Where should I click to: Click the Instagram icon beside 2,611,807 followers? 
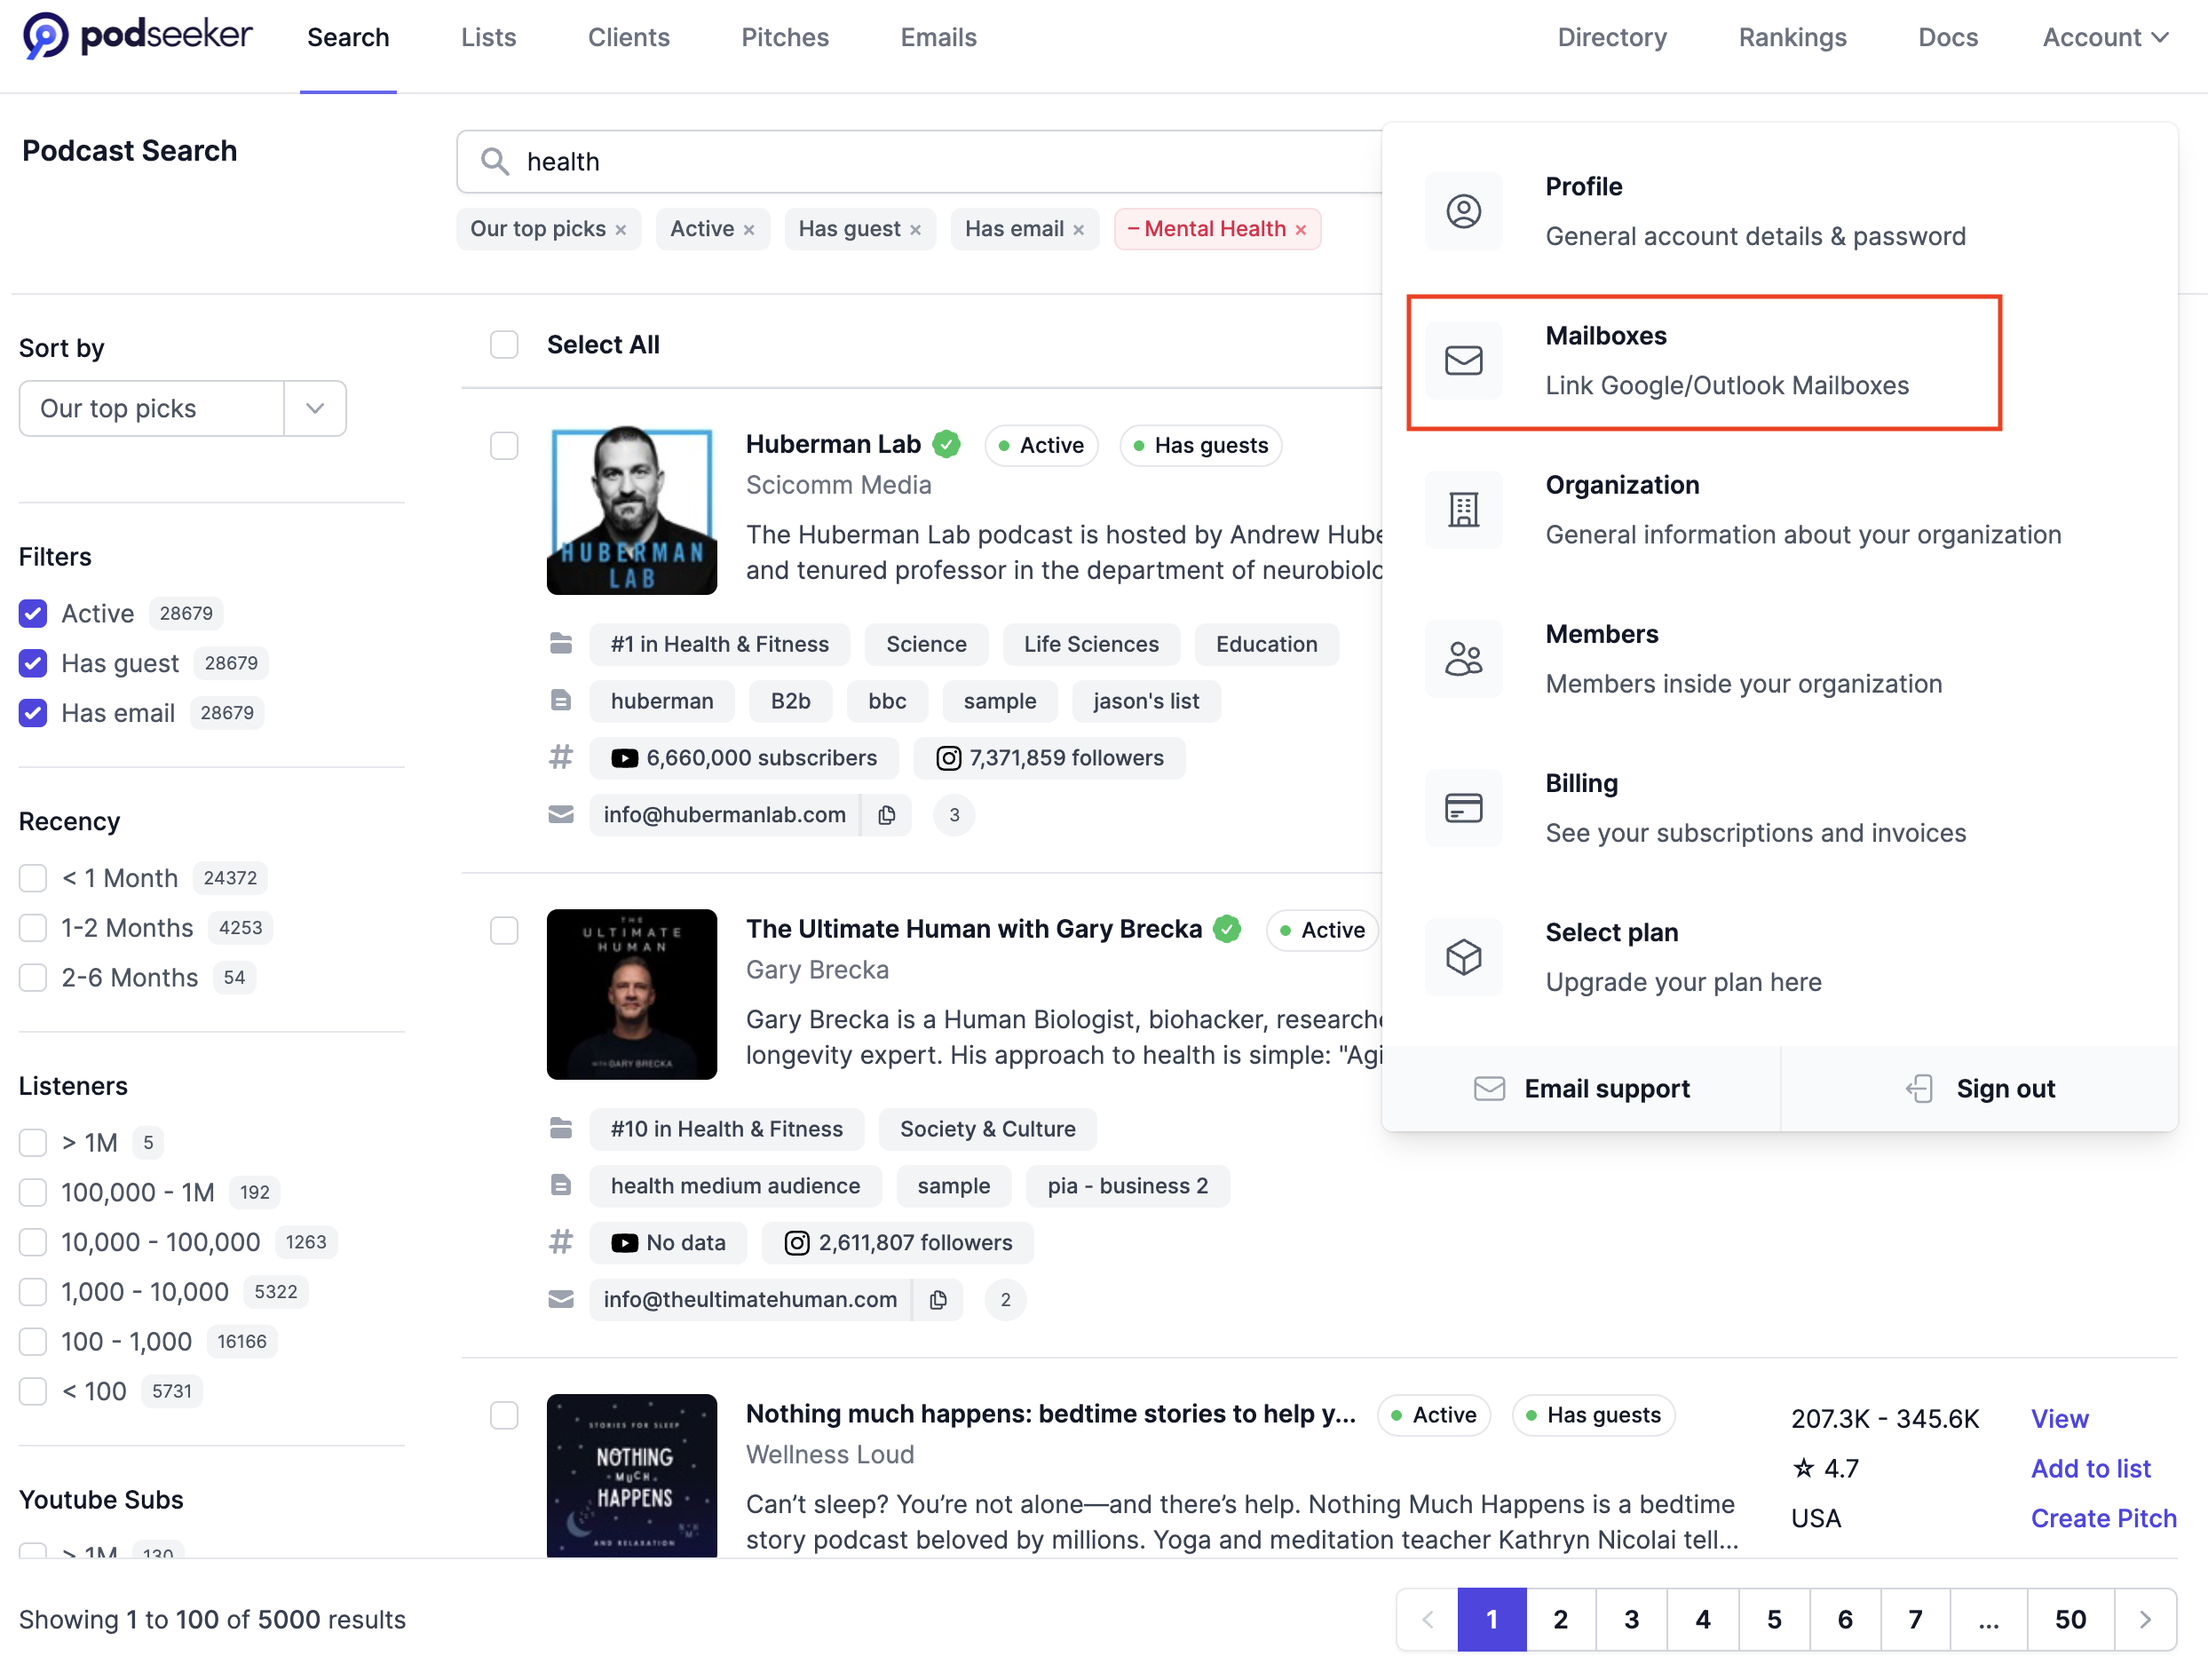pos(797,1243)
